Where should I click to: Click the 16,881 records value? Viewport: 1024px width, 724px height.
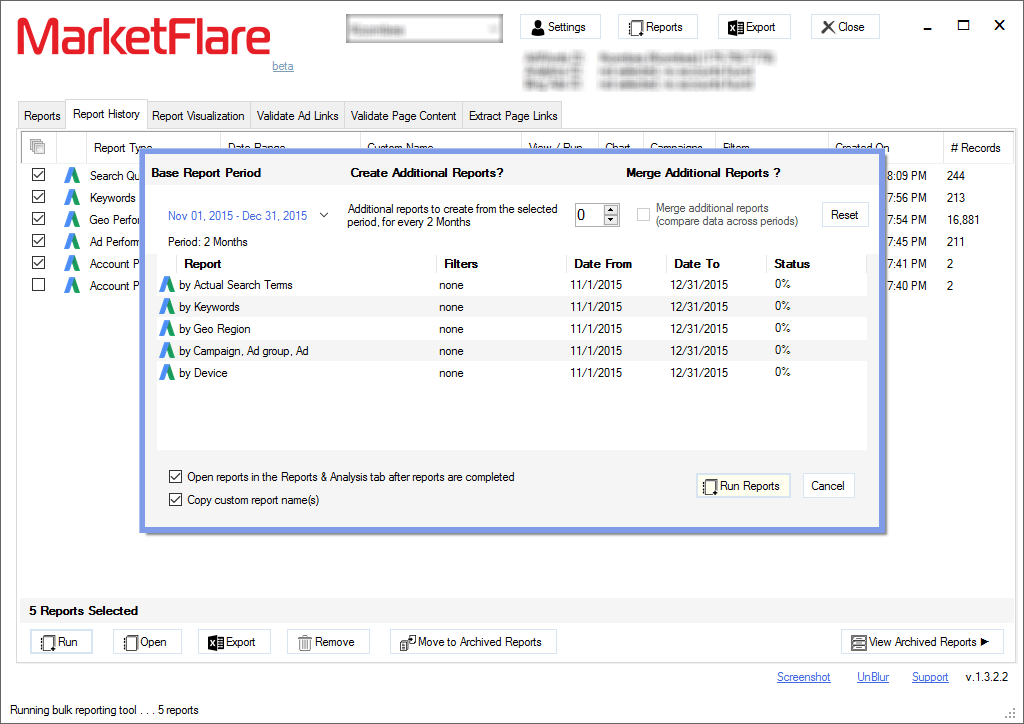[x=963, y=219]
